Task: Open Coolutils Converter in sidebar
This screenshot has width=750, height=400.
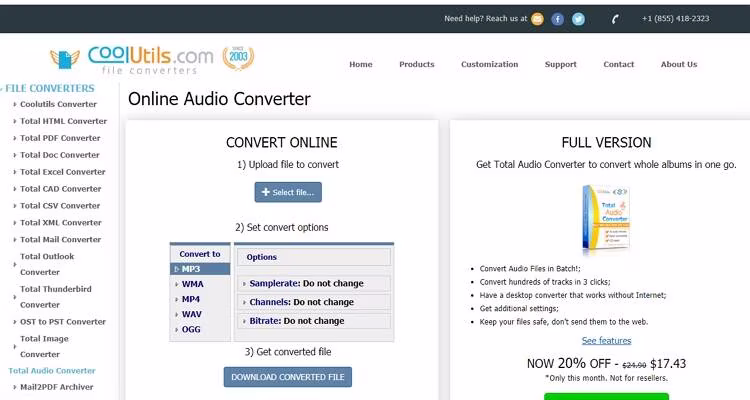Action: [x=58, y=104]
